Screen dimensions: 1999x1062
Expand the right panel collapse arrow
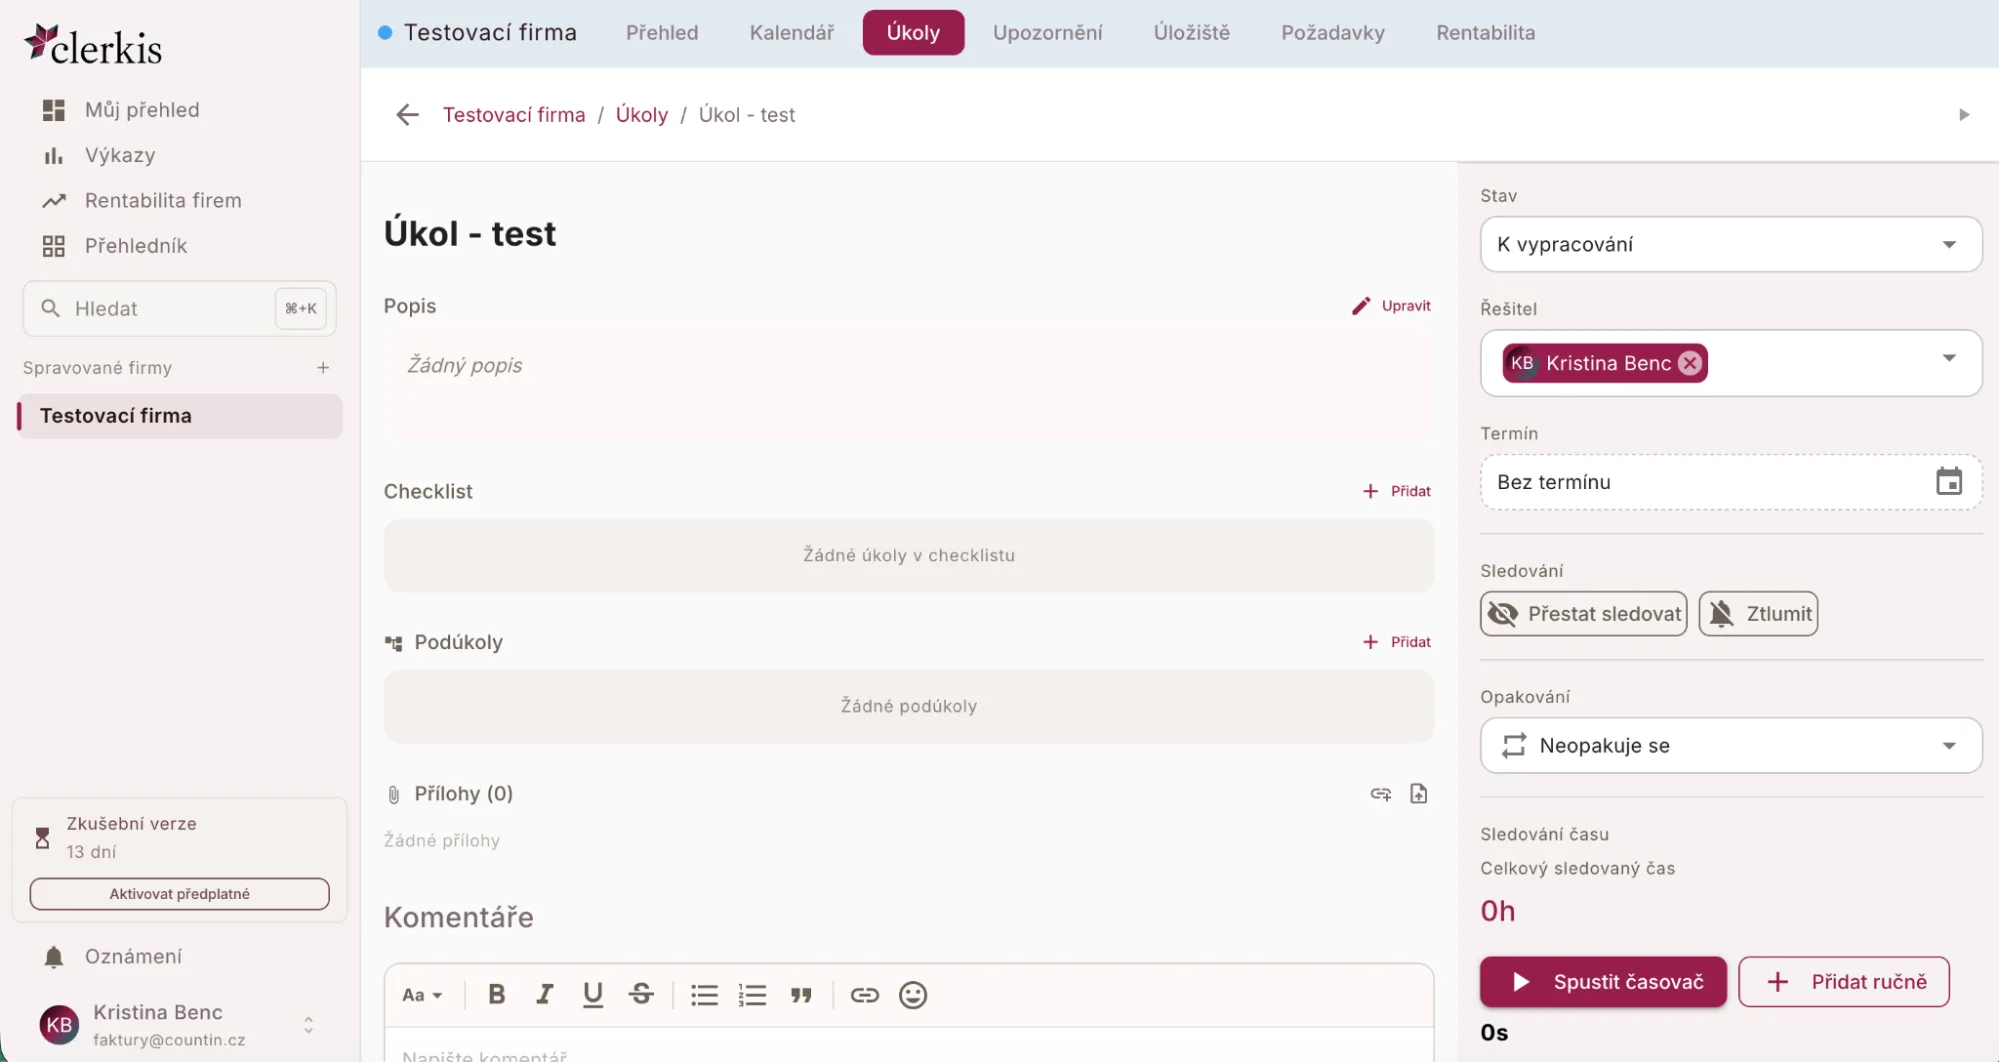coord(1963,115)
